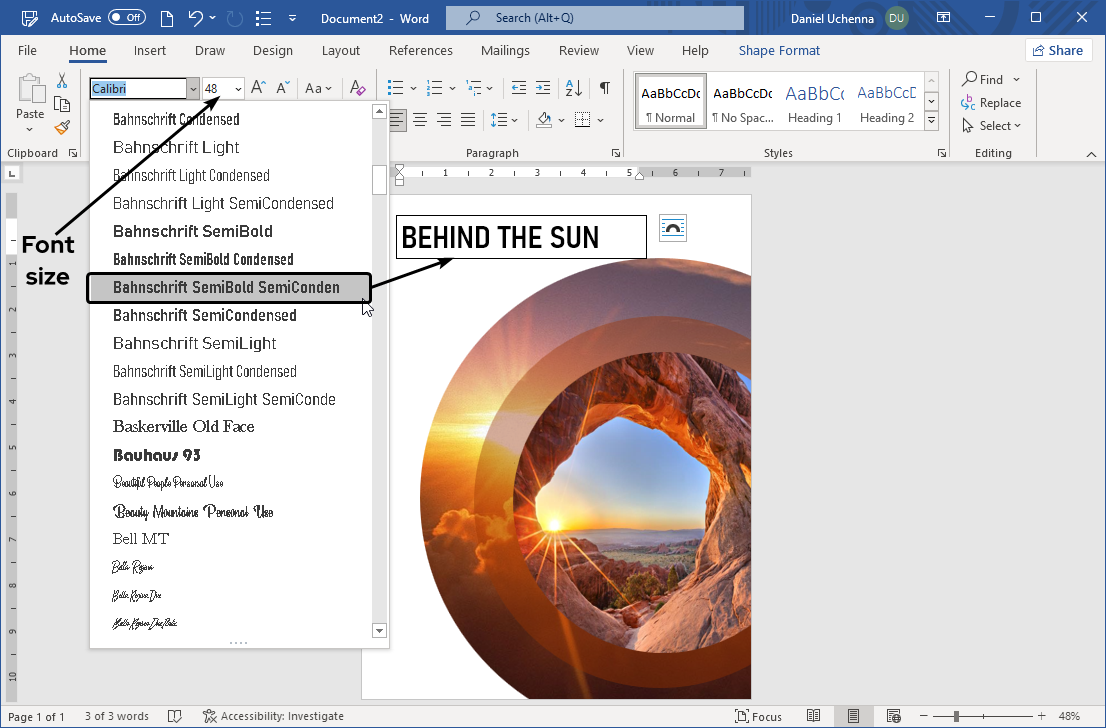Click Replace in the Editing group
Screen dimensions: 1106x728
click(x=991, y=102)
